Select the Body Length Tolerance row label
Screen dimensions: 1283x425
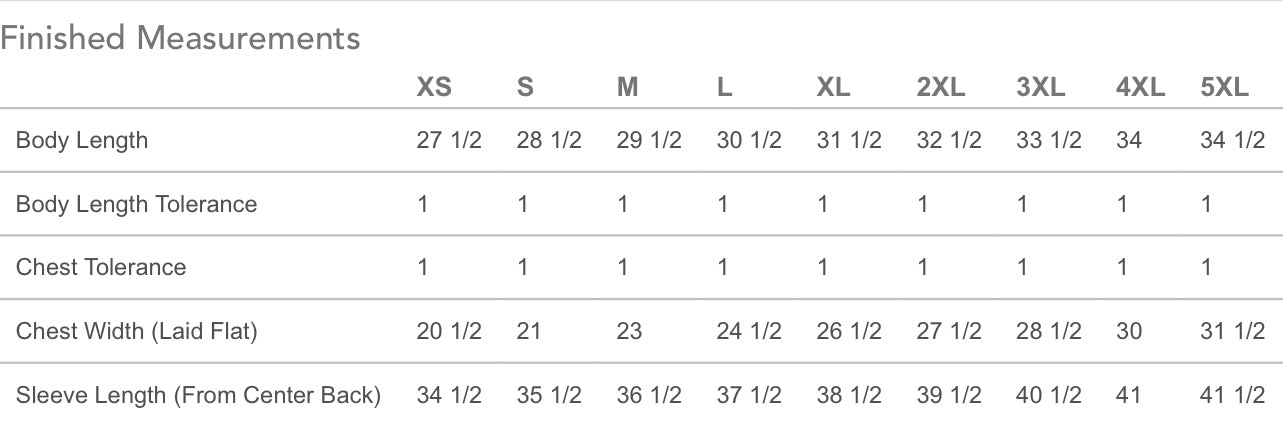tap(136, 204)
